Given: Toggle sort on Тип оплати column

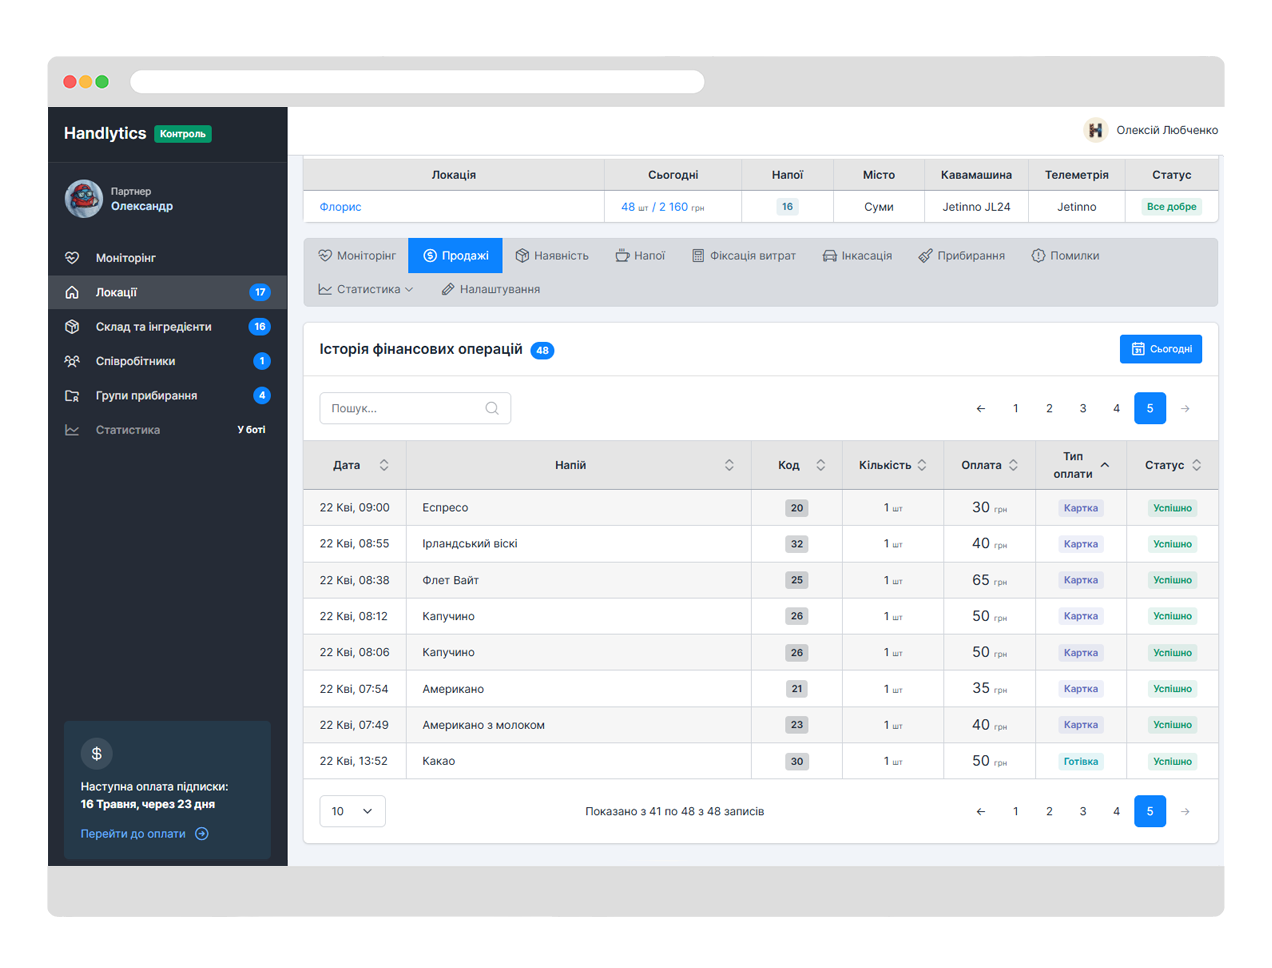Looking at the screenshot, I should tap(1105, 465).
